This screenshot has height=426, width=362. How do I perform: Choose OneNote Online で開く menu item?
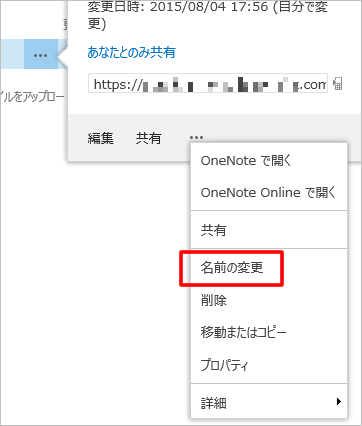(269, 193)
